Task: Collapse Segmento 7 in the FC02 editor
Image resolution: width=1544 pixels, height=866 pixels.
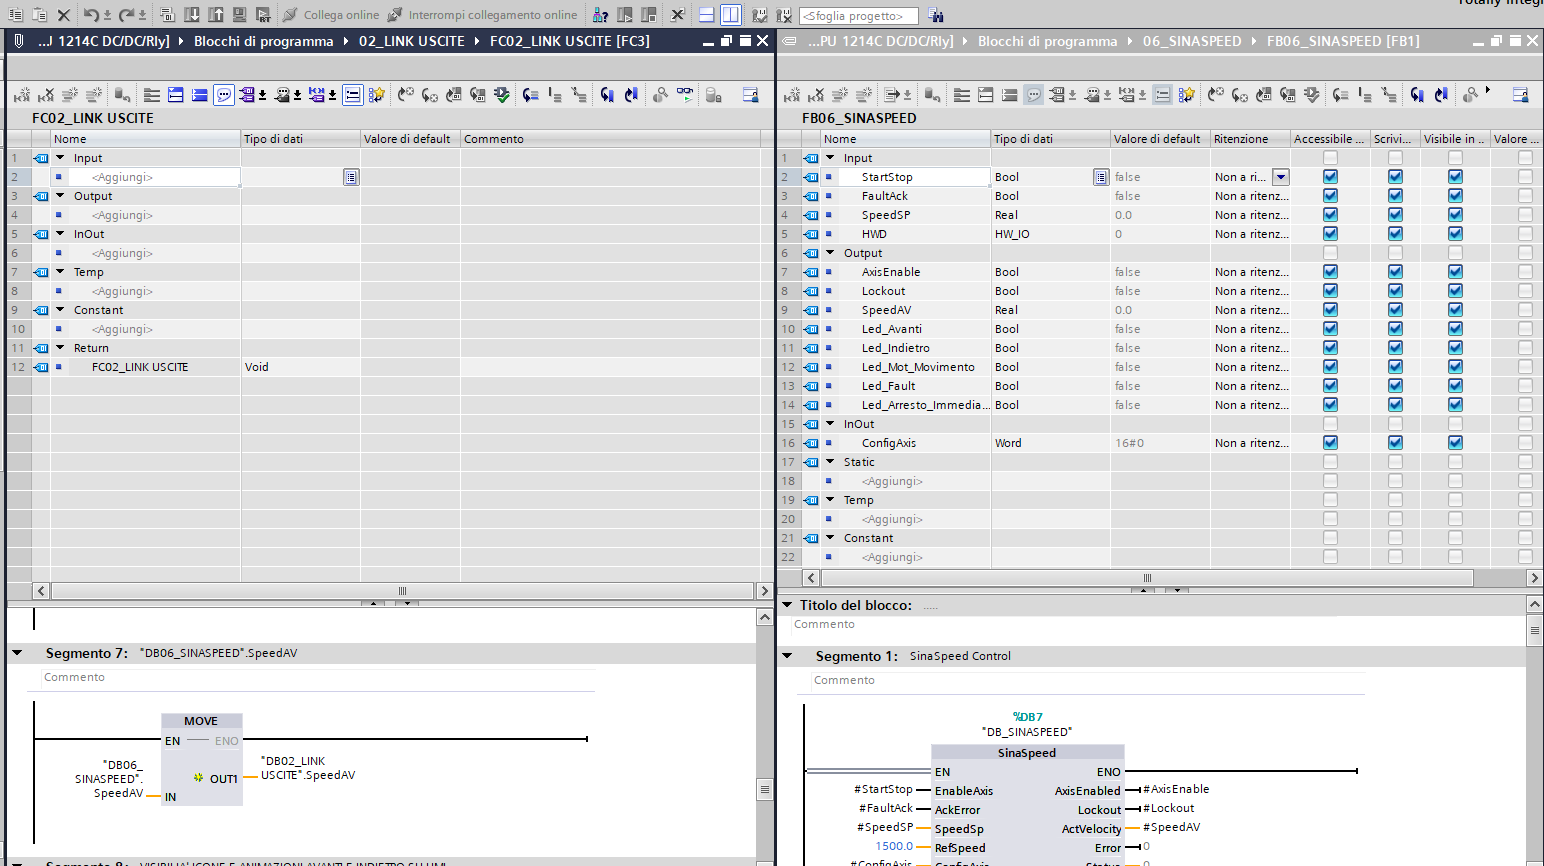Action: coord(17,653)
